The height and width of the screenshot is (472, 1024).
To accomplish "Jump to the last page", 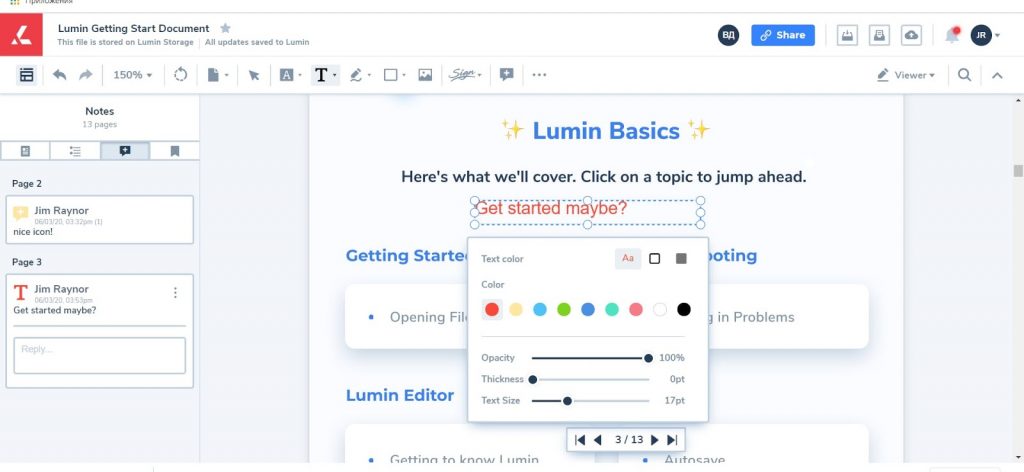I will [672, 440].
